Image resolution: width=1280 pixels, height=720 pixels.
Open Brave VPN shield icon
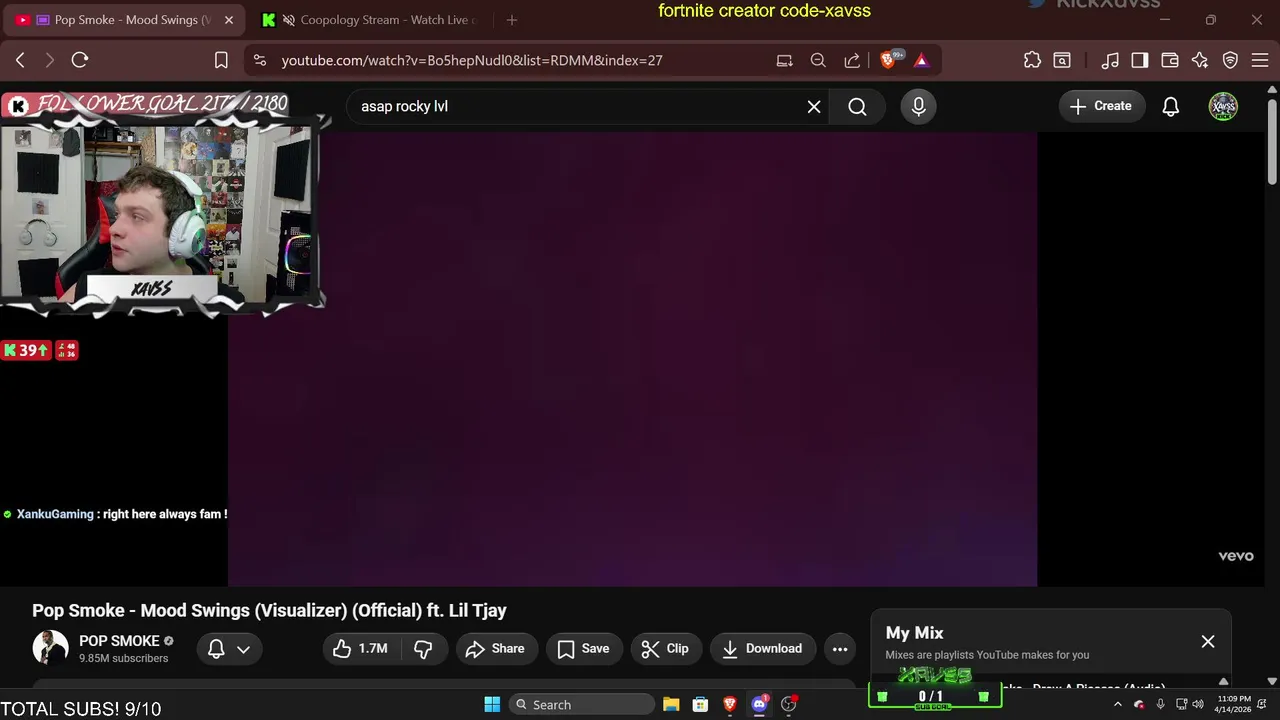pyautogui.click(x=1231, y=60)
